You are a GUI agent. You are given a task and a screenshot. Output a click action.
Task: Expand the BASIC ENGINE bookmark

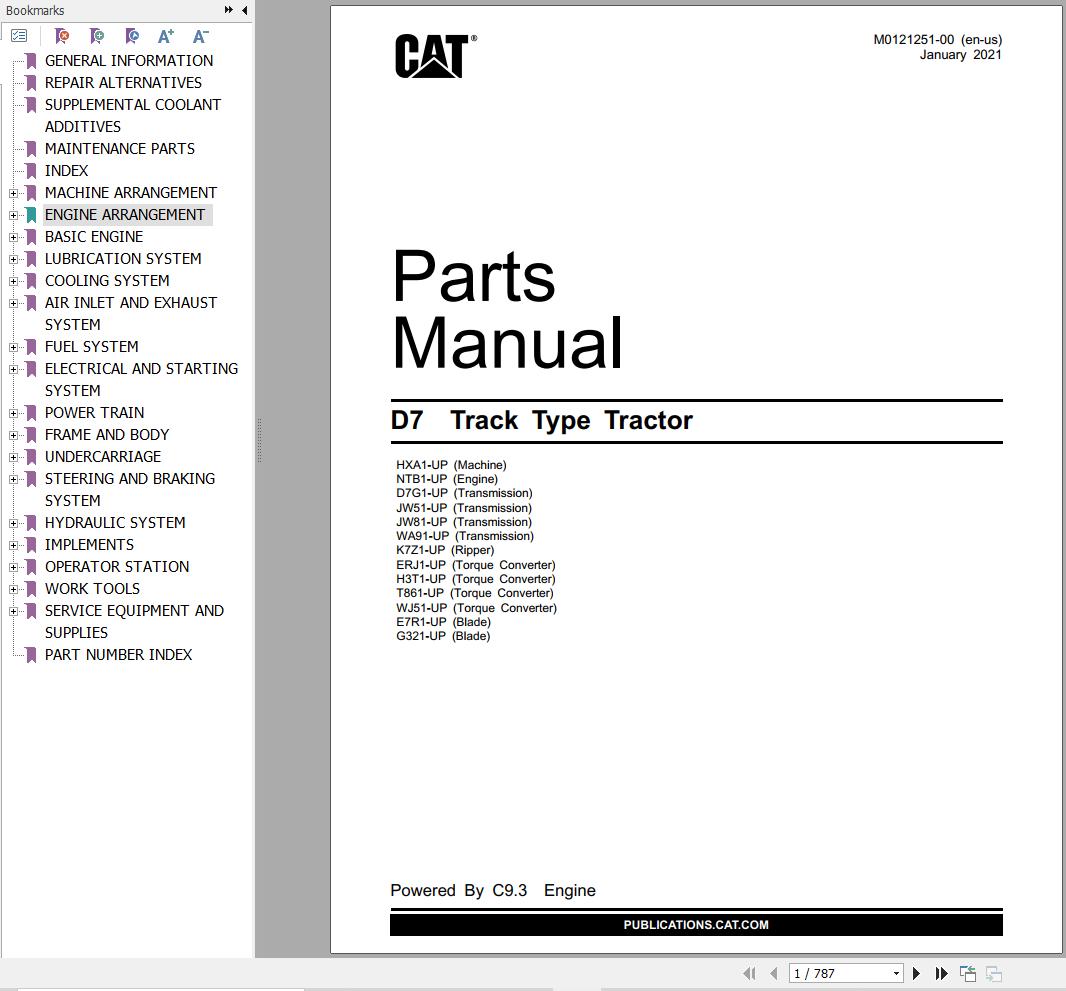(x=13, y=237)
